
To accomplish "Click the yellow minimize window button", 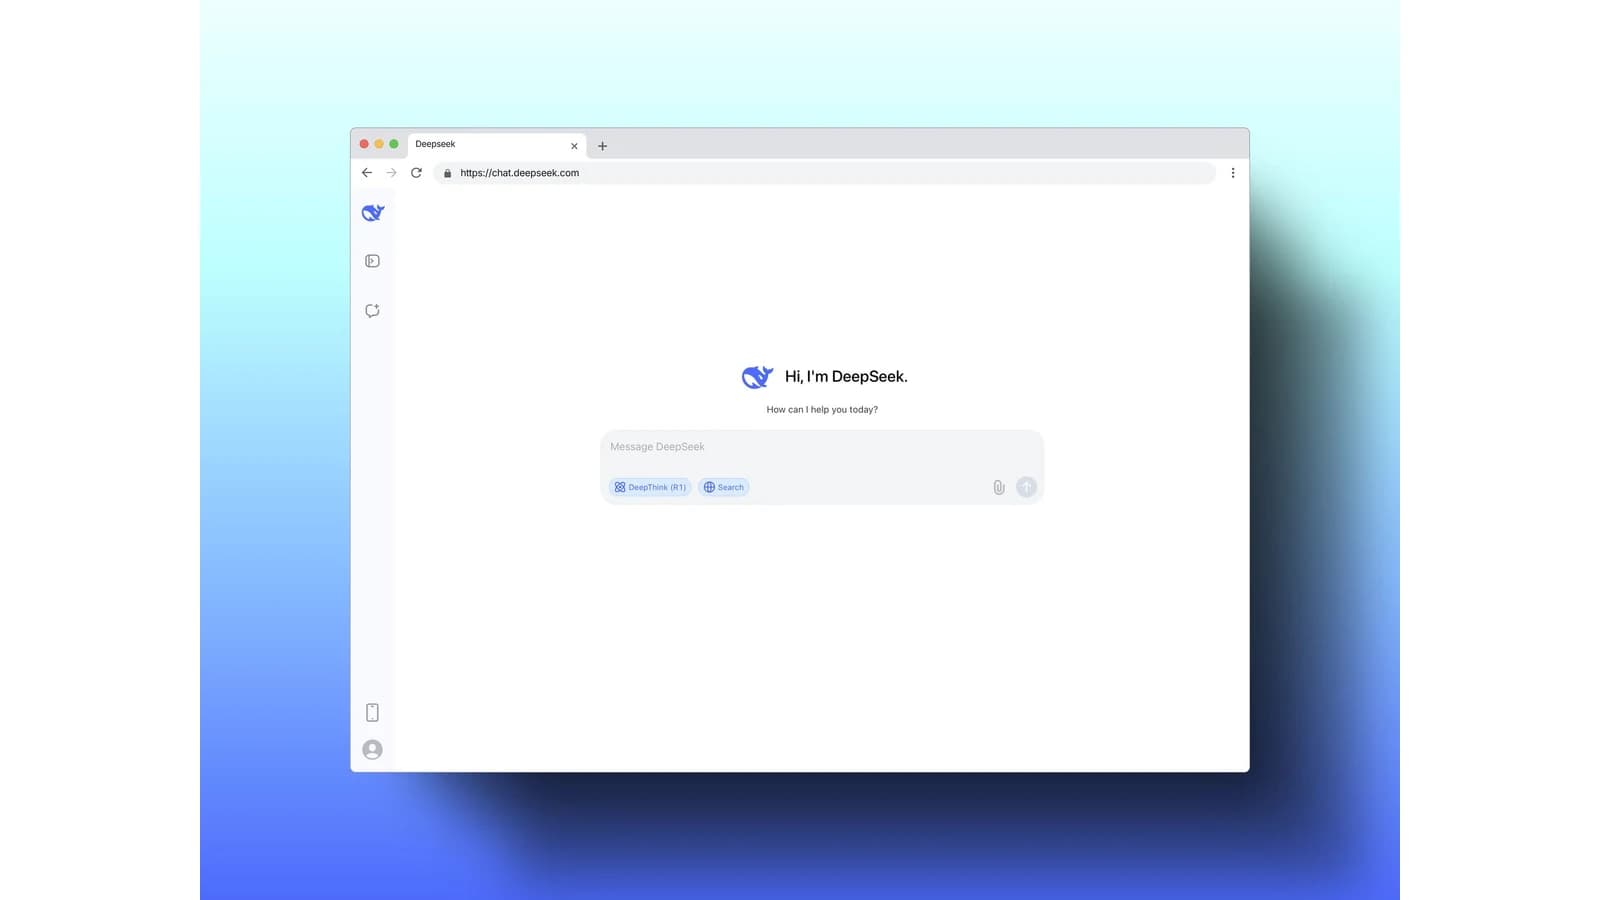I will [379, 144].
